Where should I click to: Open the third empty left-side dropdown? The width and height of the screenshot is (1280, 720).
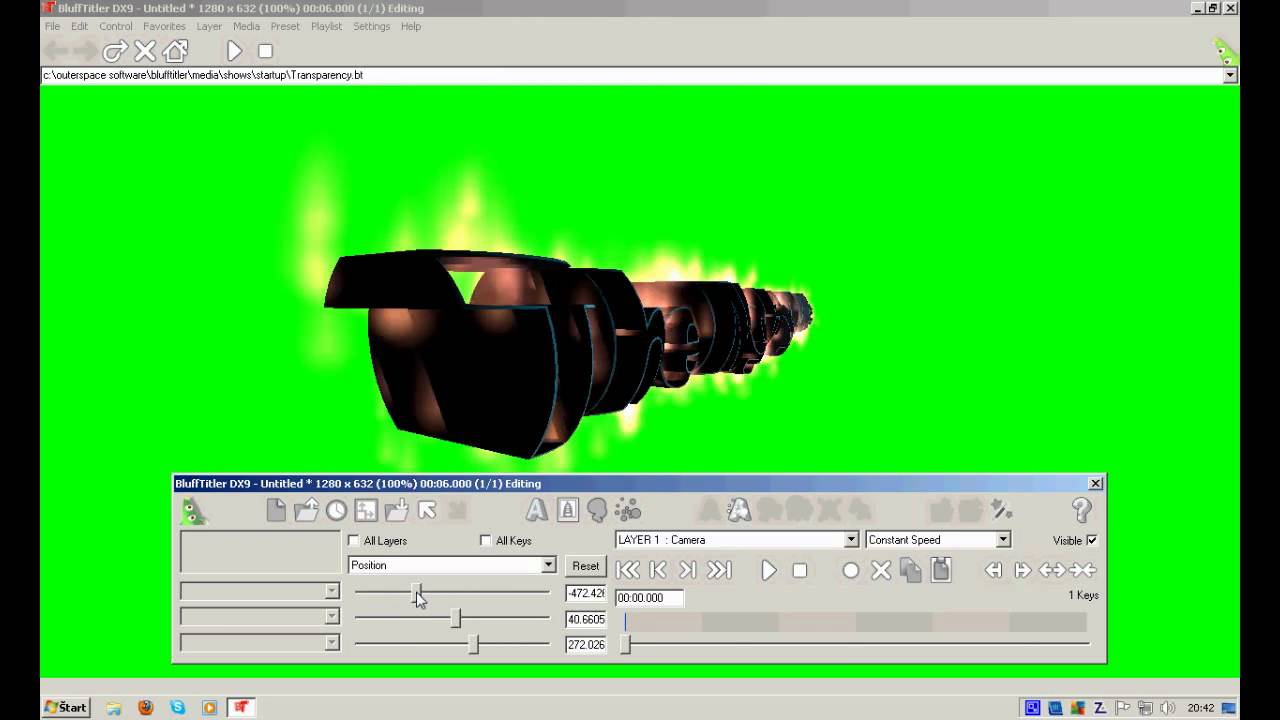pos(332,644)
